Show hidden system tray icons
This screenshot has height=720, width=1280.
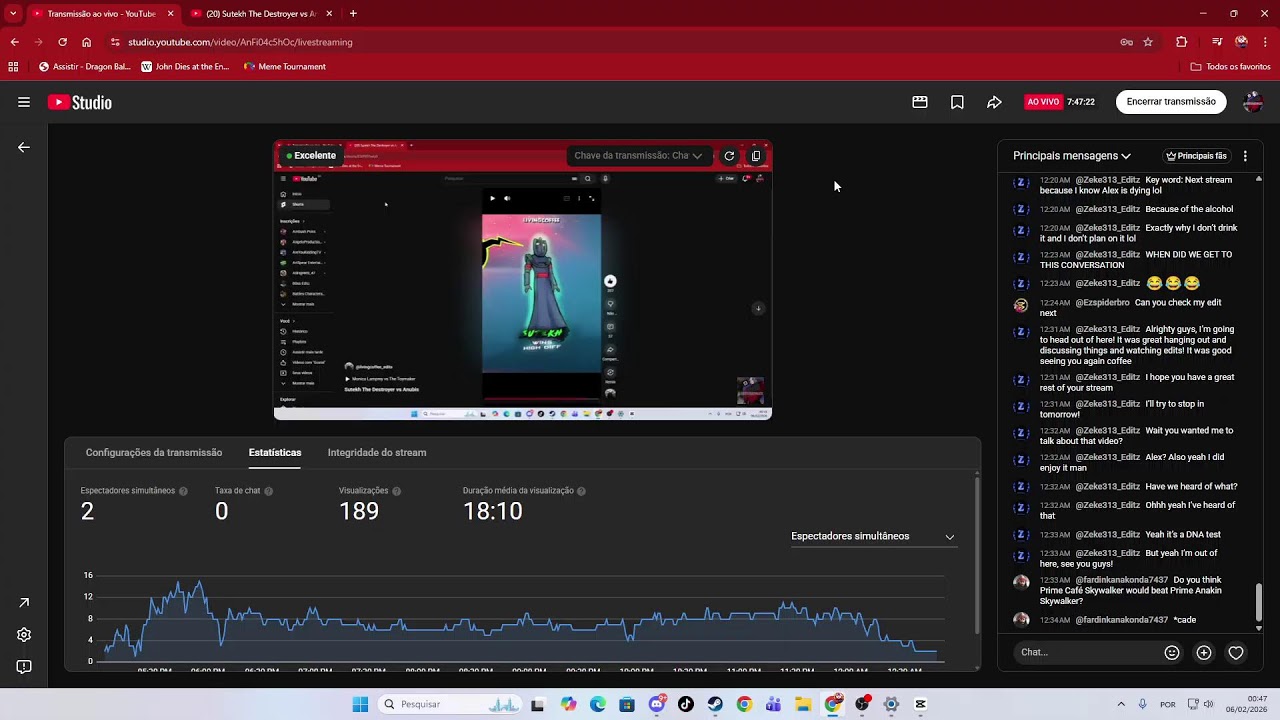pos(1121,704)
